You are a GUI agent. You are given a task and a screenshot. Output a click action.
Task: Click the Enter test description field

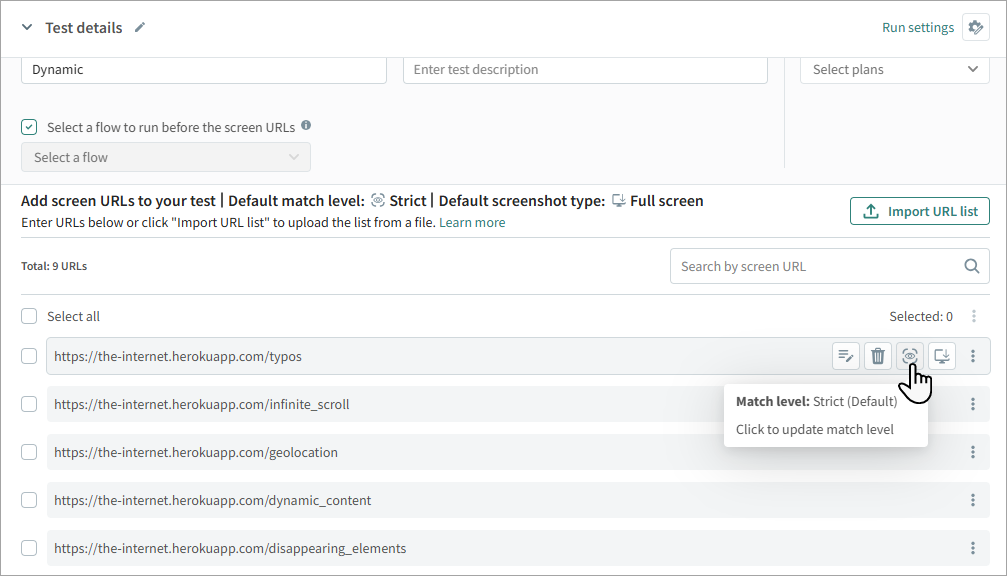(585, 69)
